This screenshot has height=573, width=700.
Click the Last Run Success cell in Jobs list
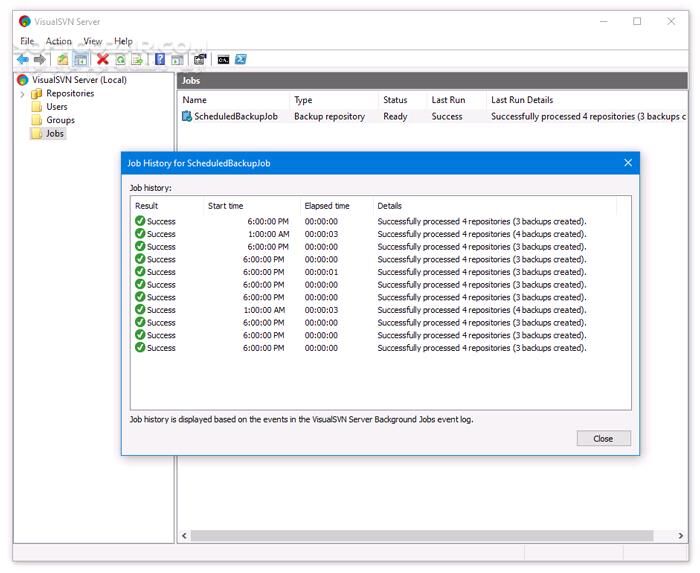pos(447,116)
